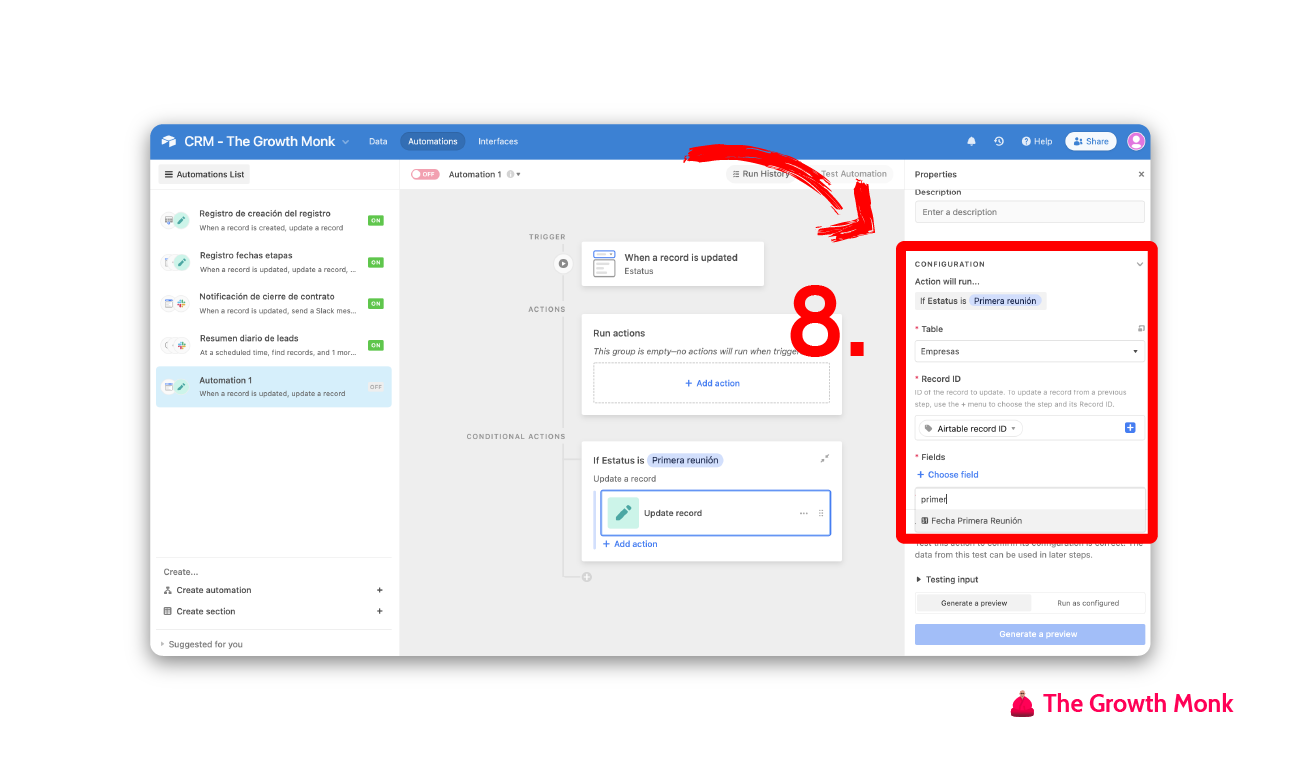Image resolution: width=1301 pixels, height=781 pixels.
Task: Open the Help menu
Action: tap(1037, 142)
